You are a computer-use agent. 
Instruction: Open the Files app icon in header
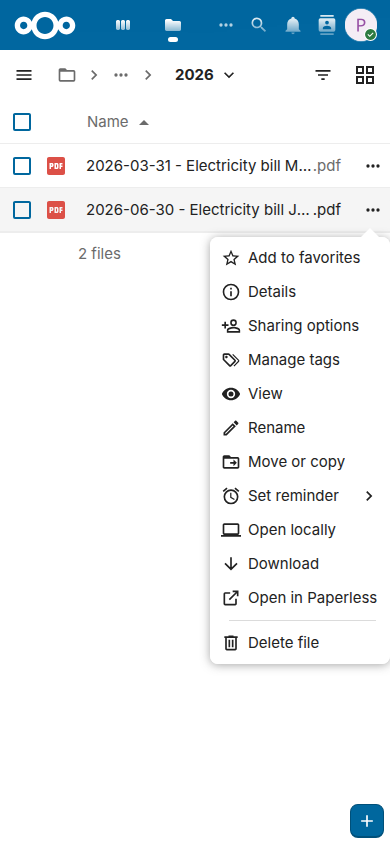point(173,25)
